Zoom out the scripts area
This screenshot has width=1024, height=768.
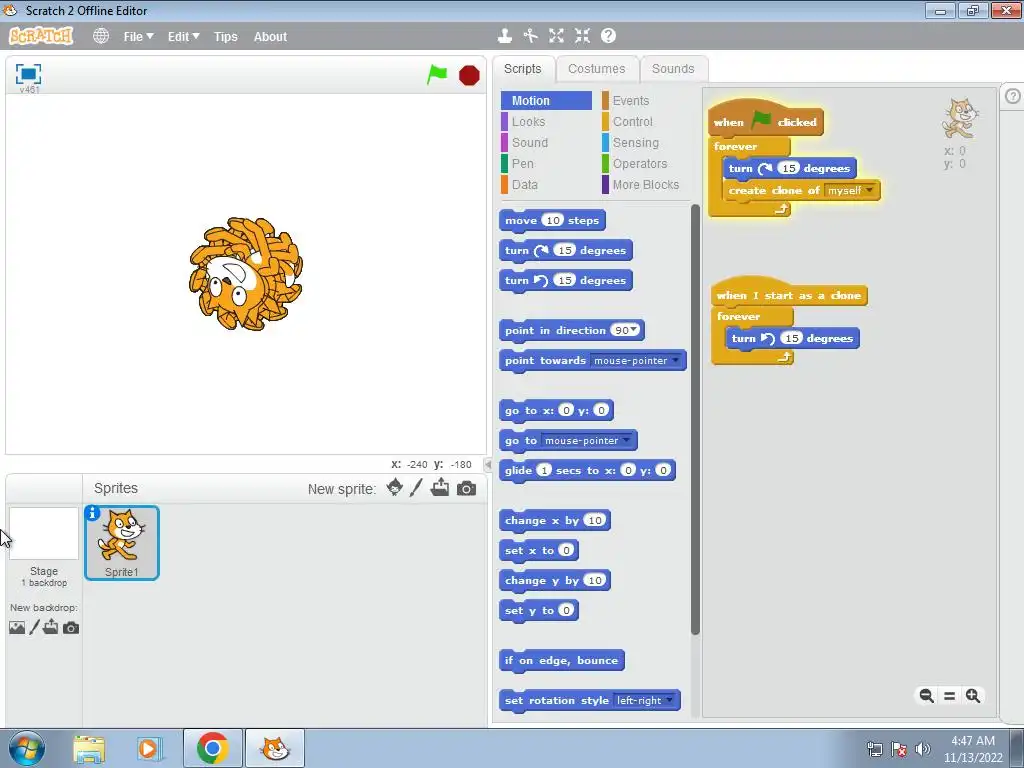(x=926, y=696)
